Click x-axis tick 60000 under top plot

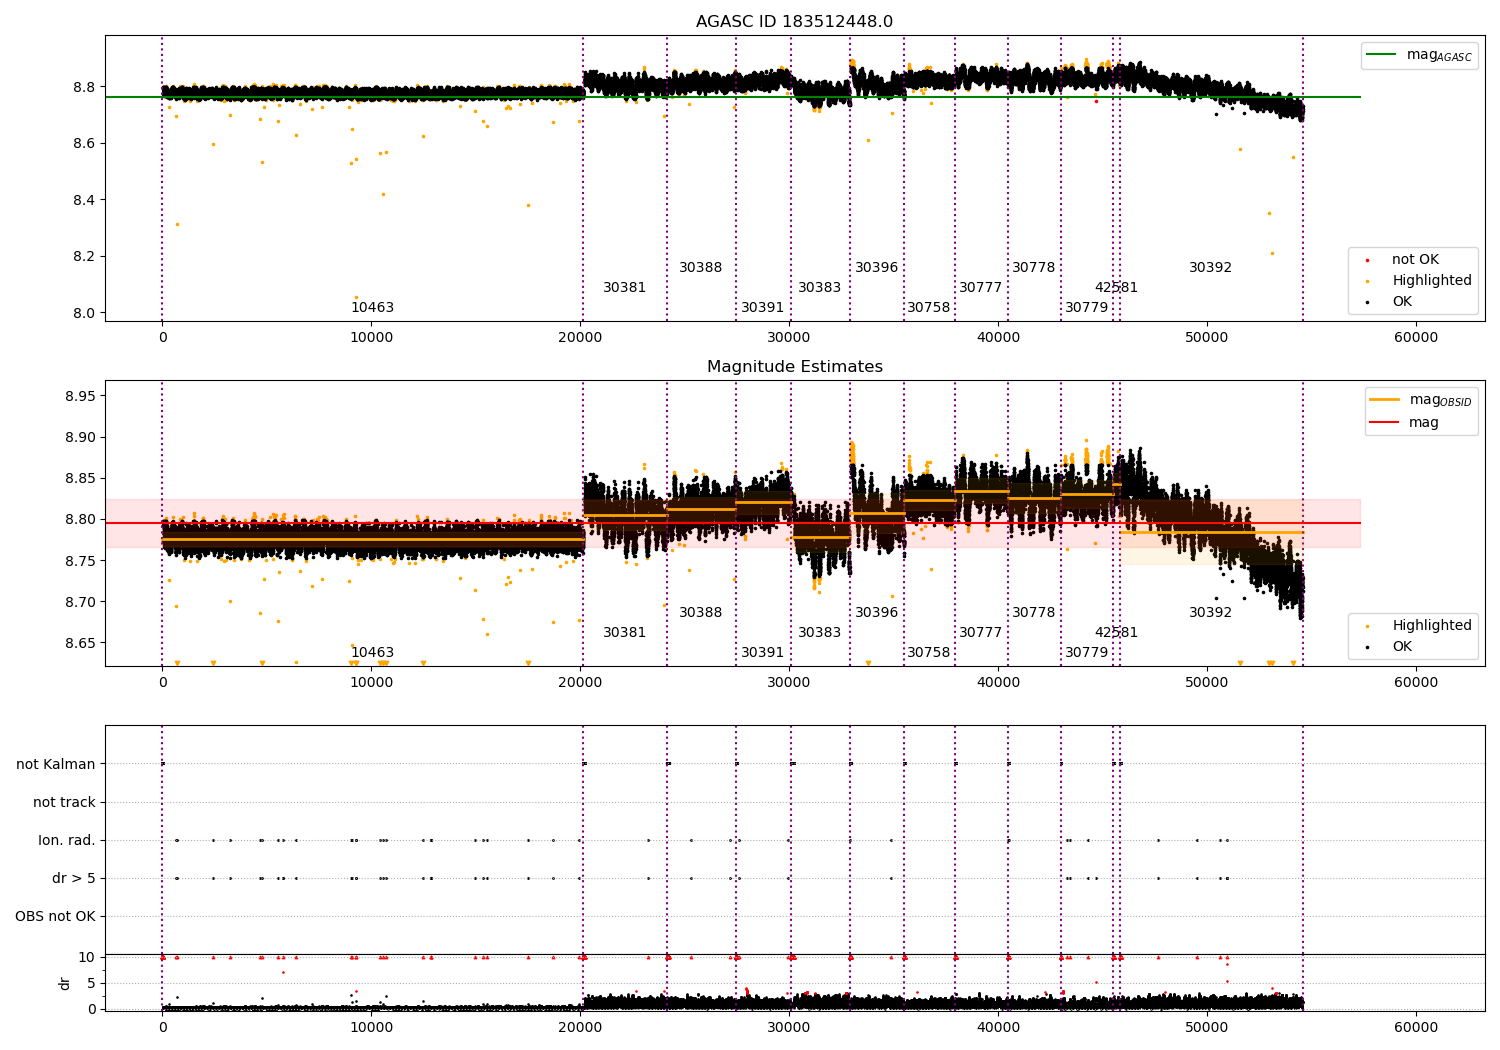coord(1416,338)
